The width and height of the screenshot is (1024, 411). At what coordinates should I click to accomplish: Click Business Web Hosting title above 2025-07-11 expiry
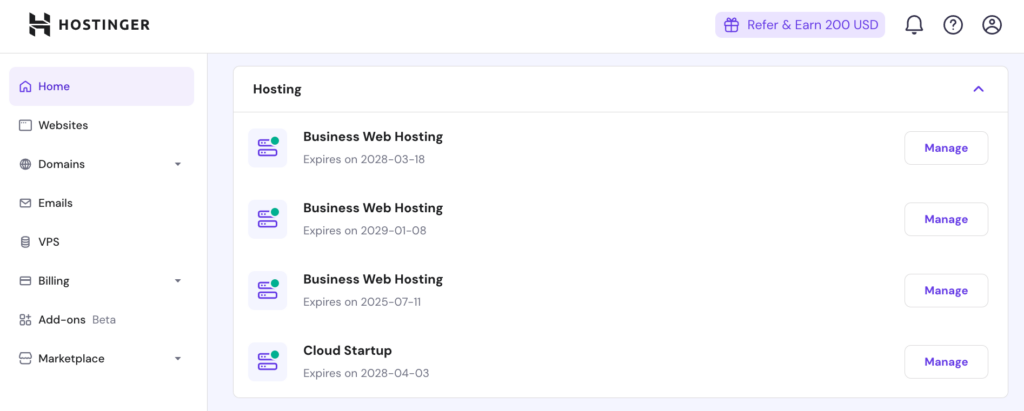[x=373, y=279]
